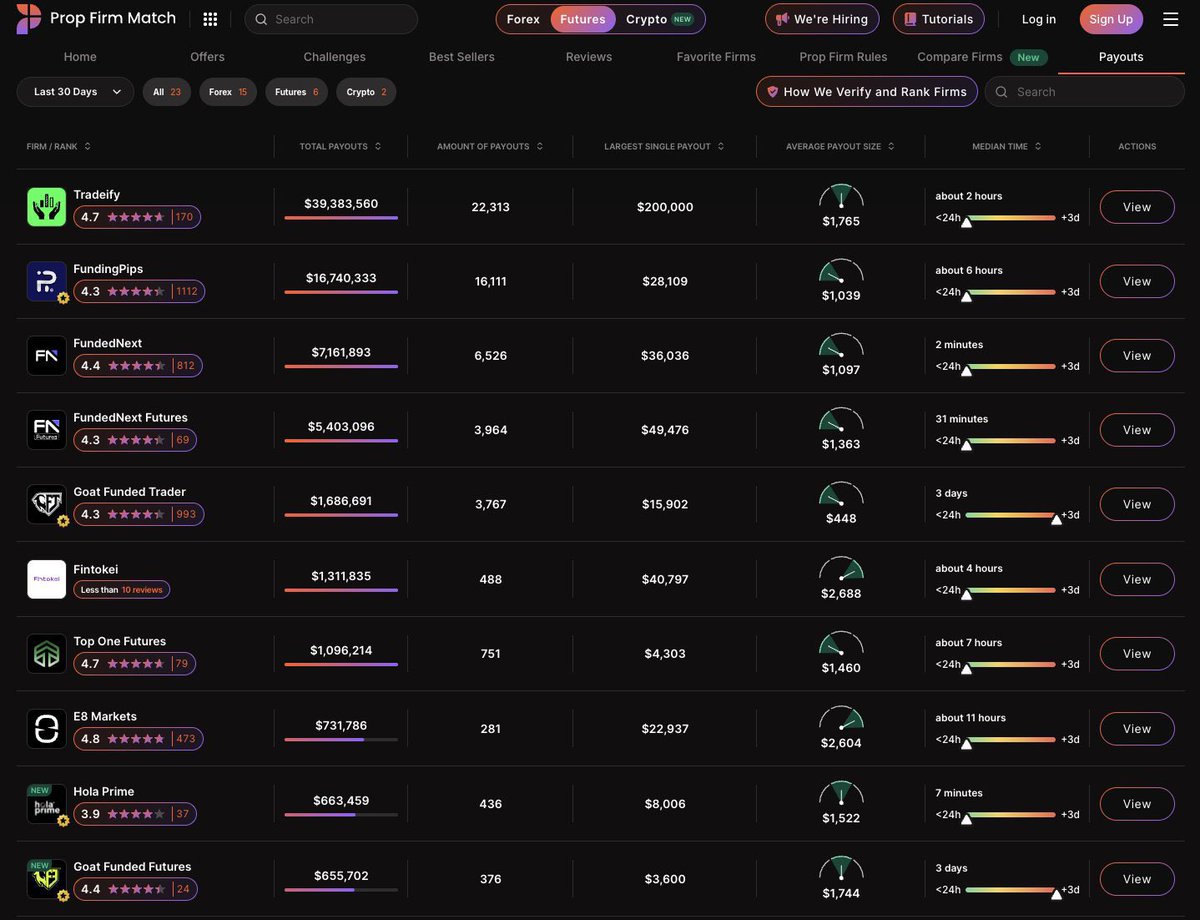The width and height of the screenshot is (1200, 920).
Task: Sort by Total Payouts column
Action: click(340, 146)
